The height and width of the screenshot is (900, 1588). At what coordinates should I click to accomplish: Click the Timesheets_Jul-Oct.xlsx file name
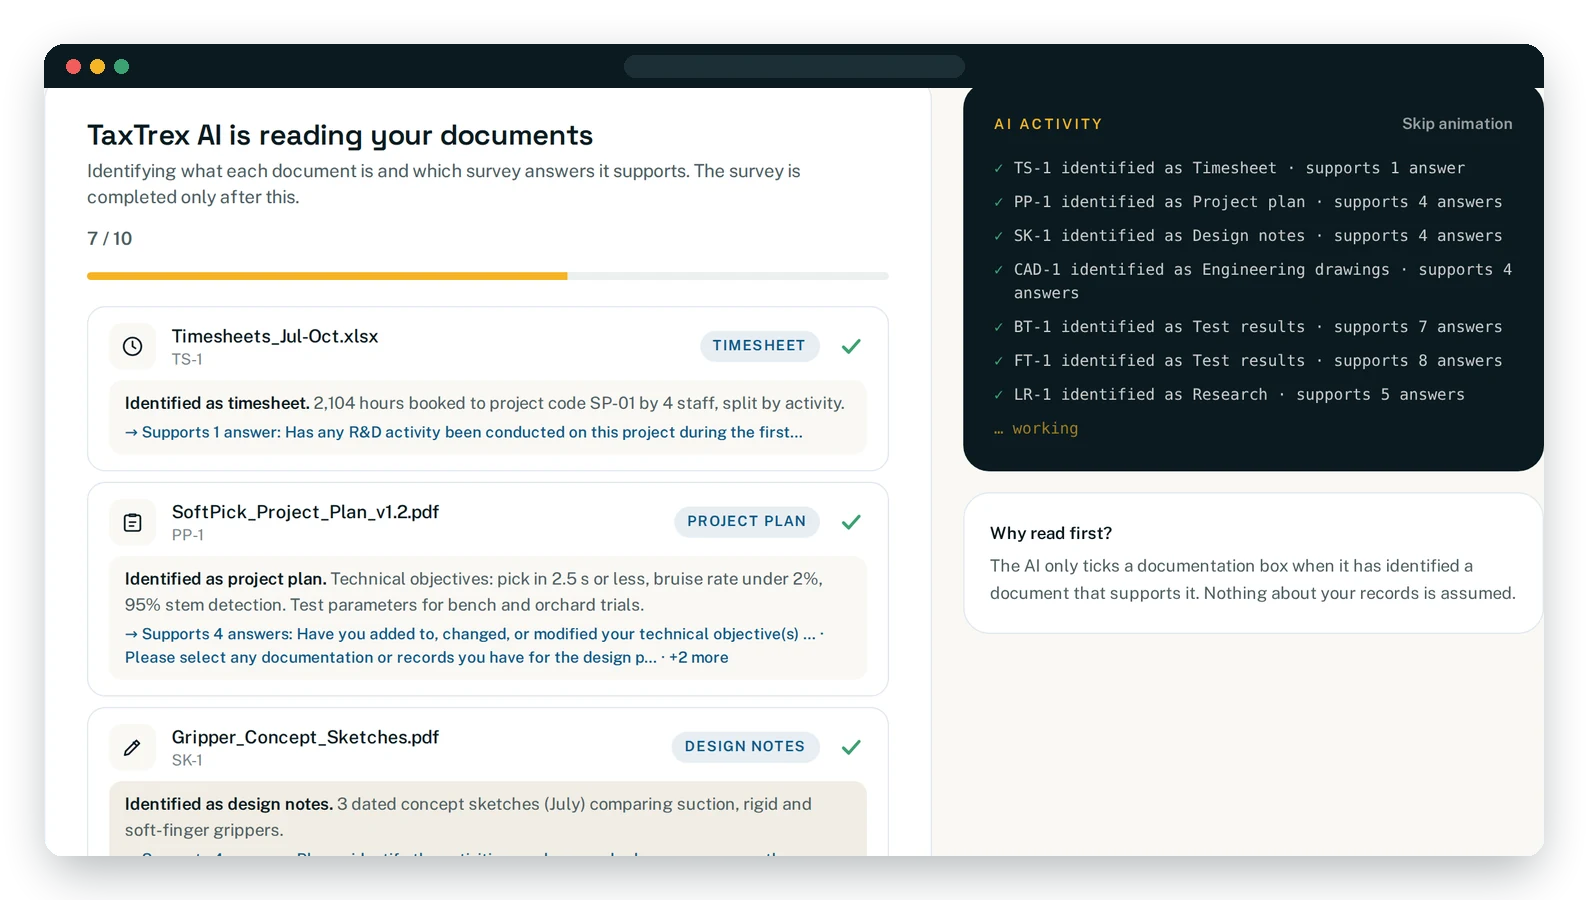tap(275, 336)
